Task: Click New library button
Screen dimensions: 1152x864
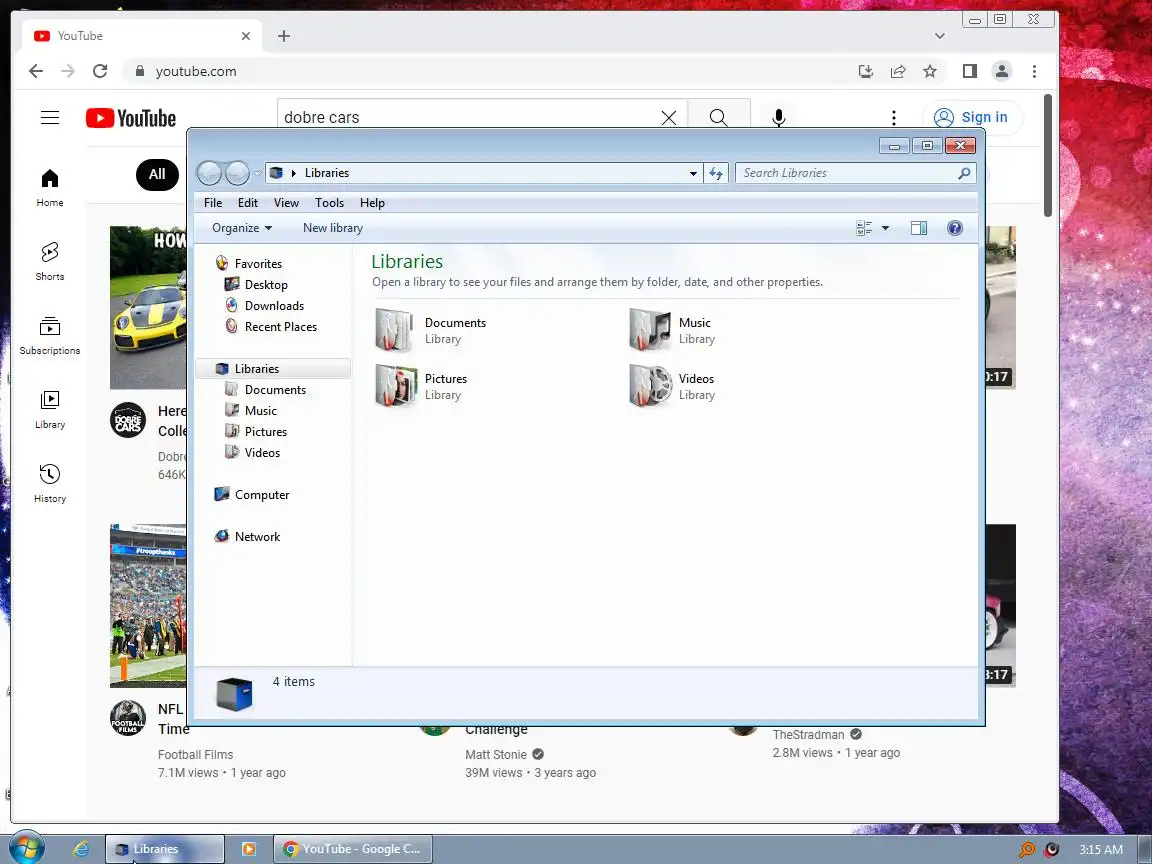Action: click(x=333, y=228)
